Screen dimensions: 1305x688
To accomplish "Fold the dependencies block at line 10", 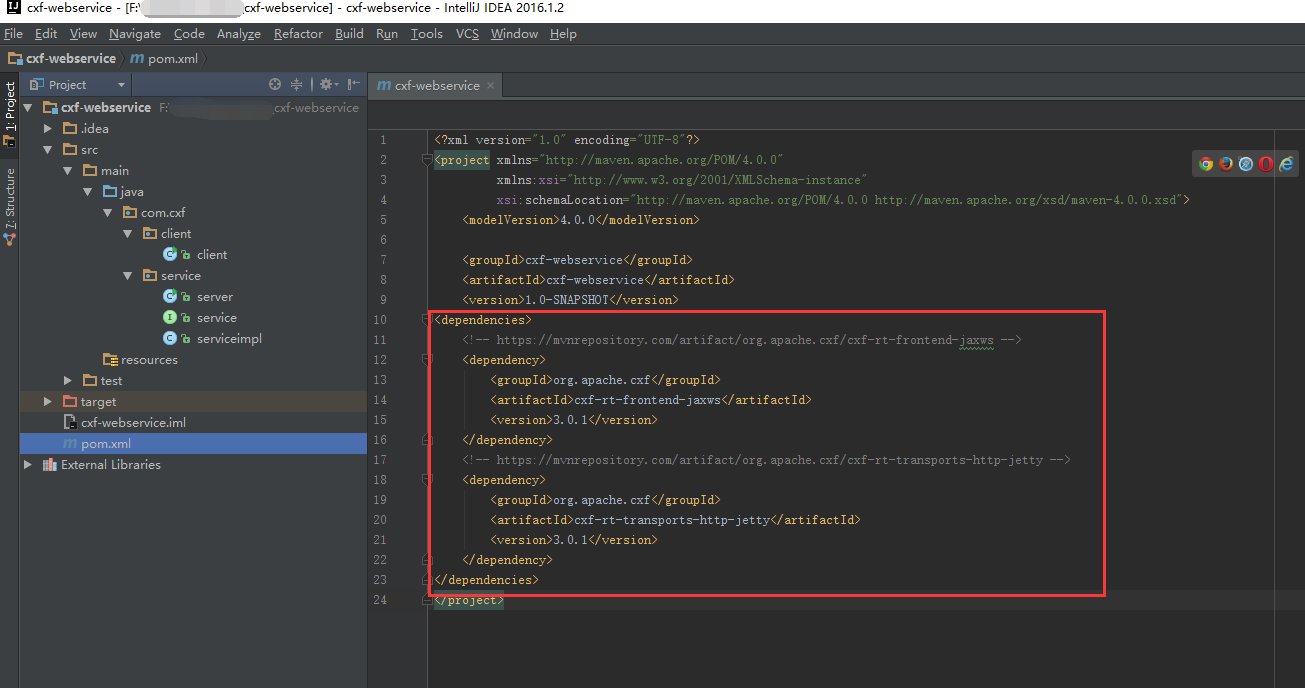I will (427, 320).
